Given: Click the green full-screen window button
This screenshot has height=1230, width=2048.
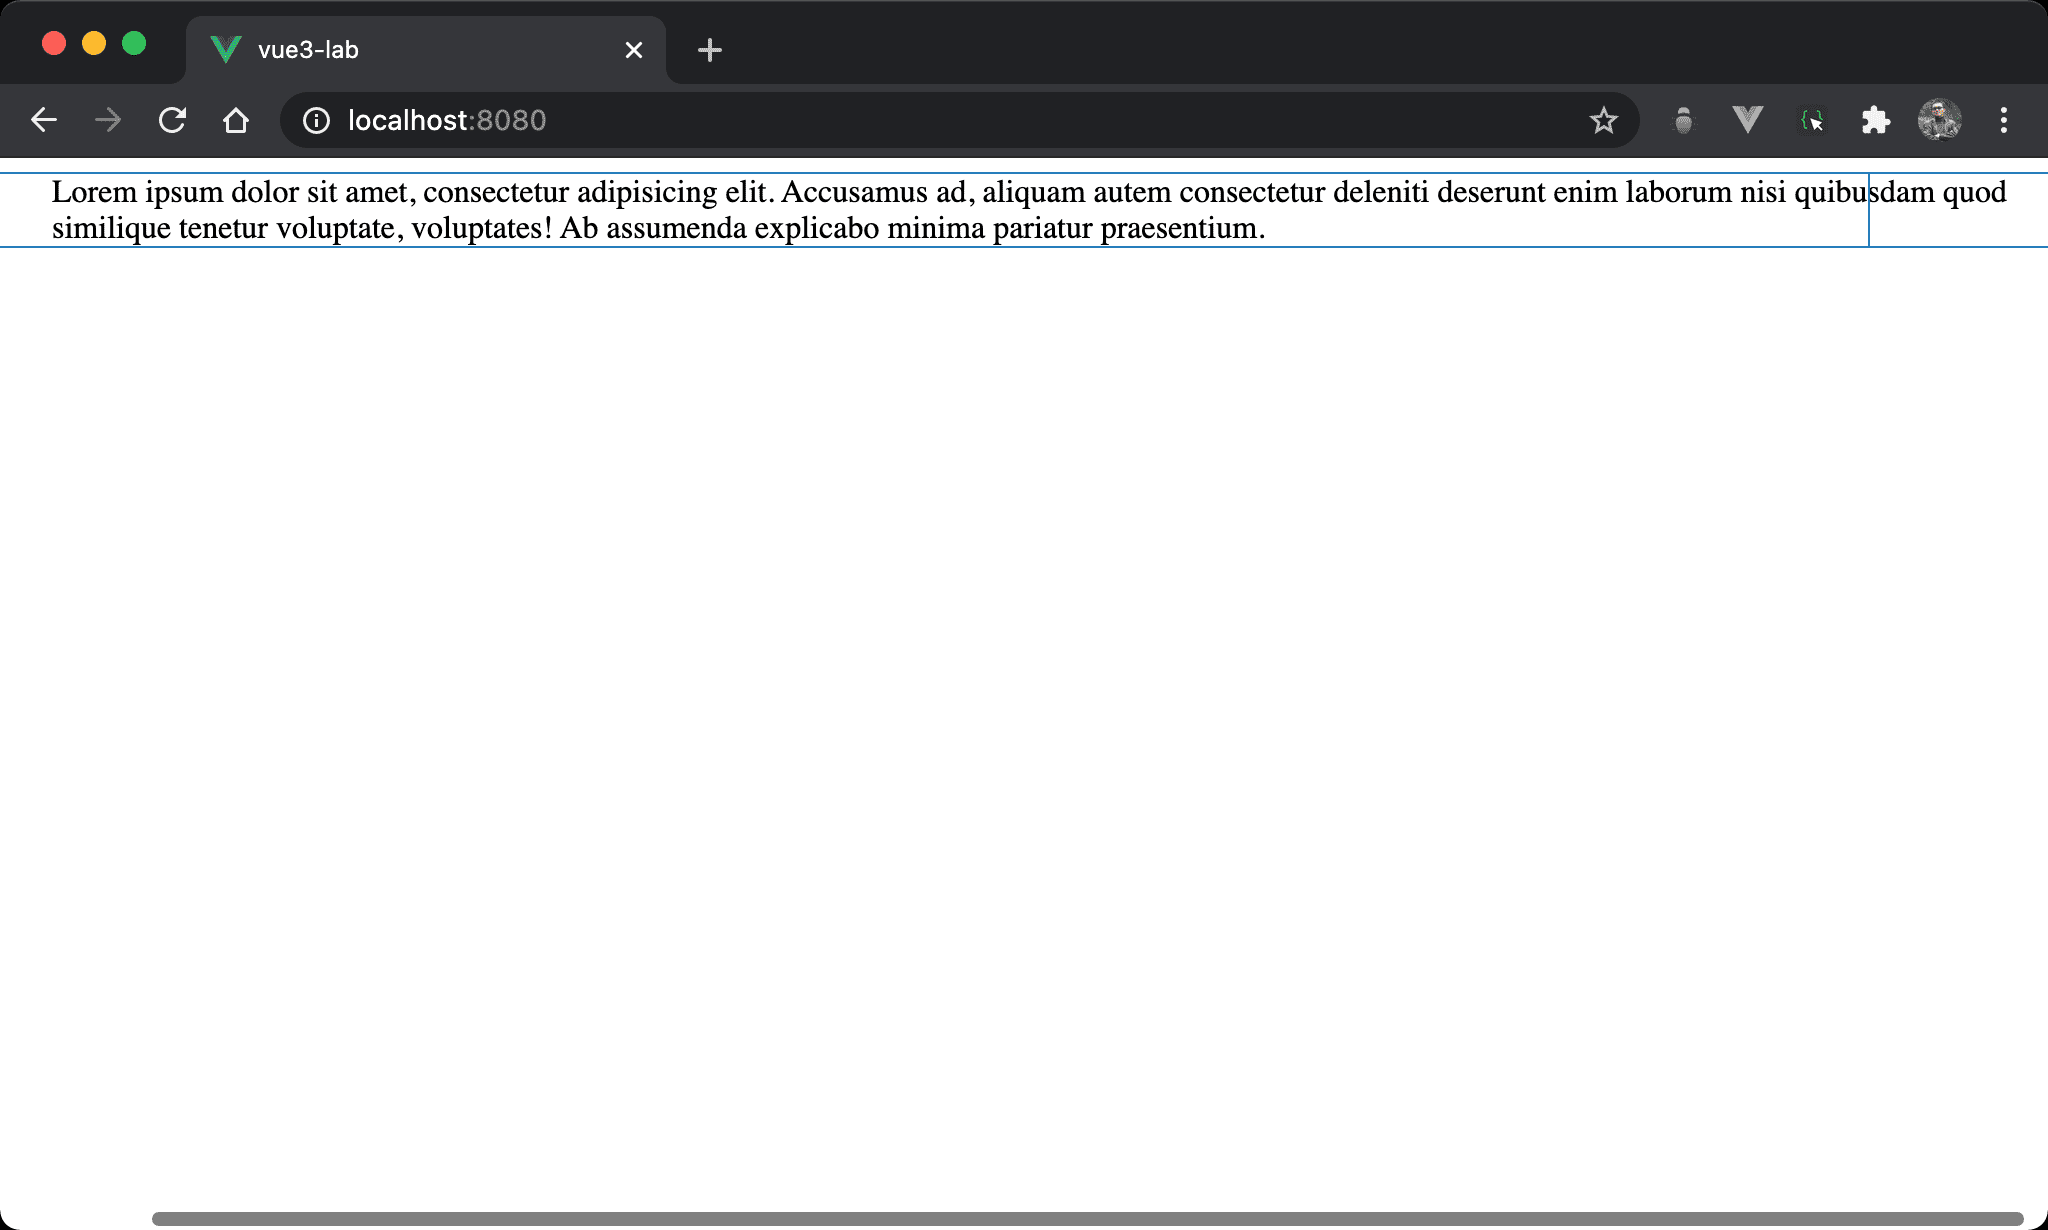Looking at the screenshot, I should click(134, 44).
